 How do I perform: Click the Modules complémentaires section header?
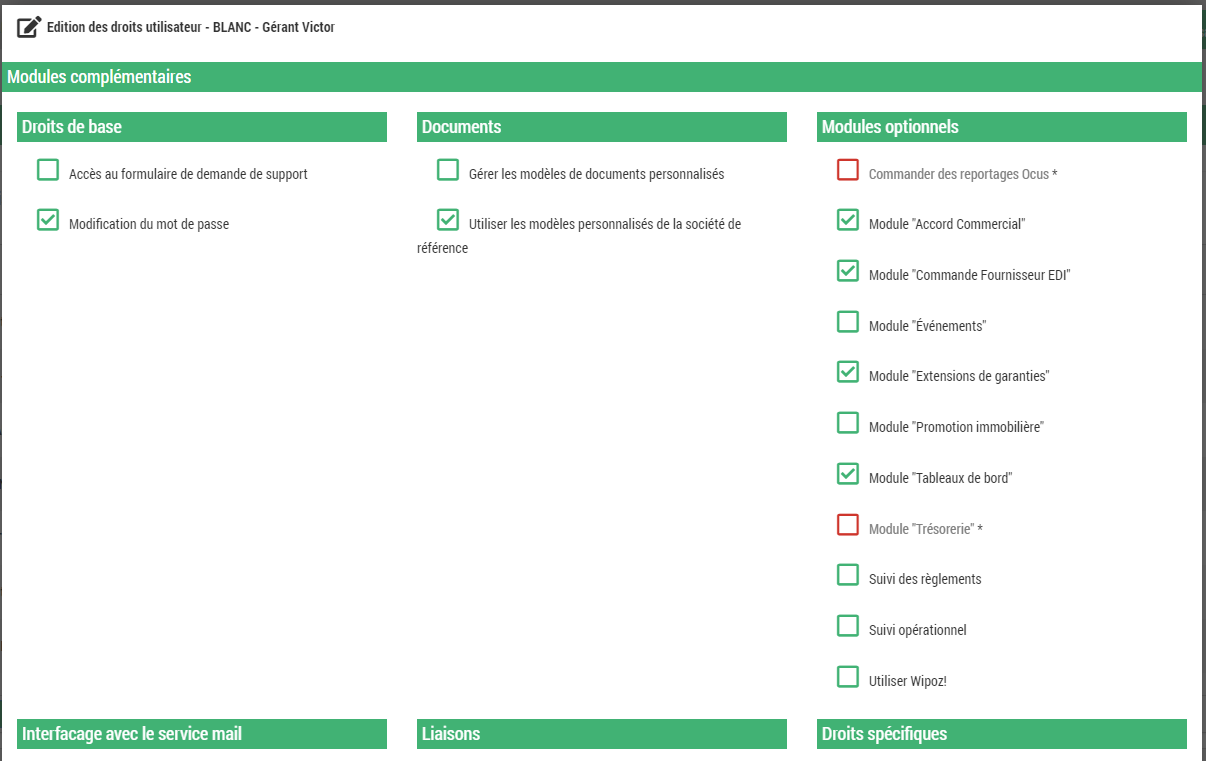click(x=98, y=77)
